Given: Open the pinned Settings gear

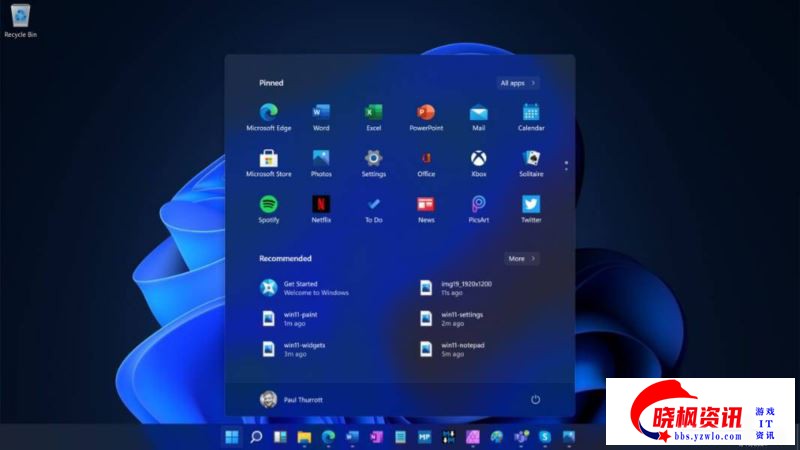Looking at the screenshot, I should point(374,159).
